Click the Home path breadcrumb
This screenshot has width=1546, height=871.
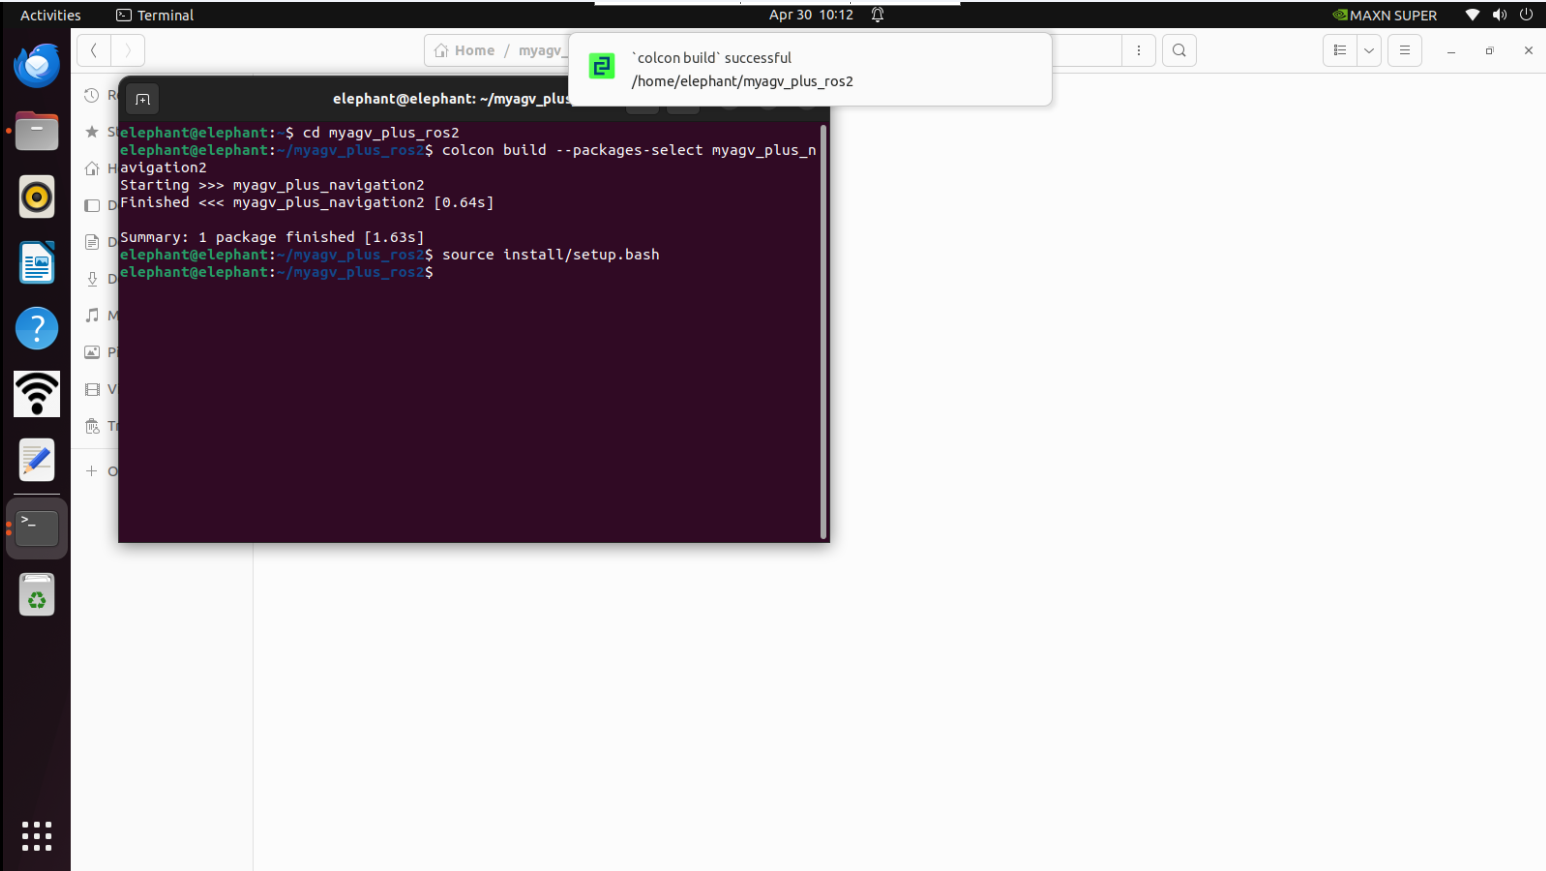pyautogui.click(x=465, y=50)
